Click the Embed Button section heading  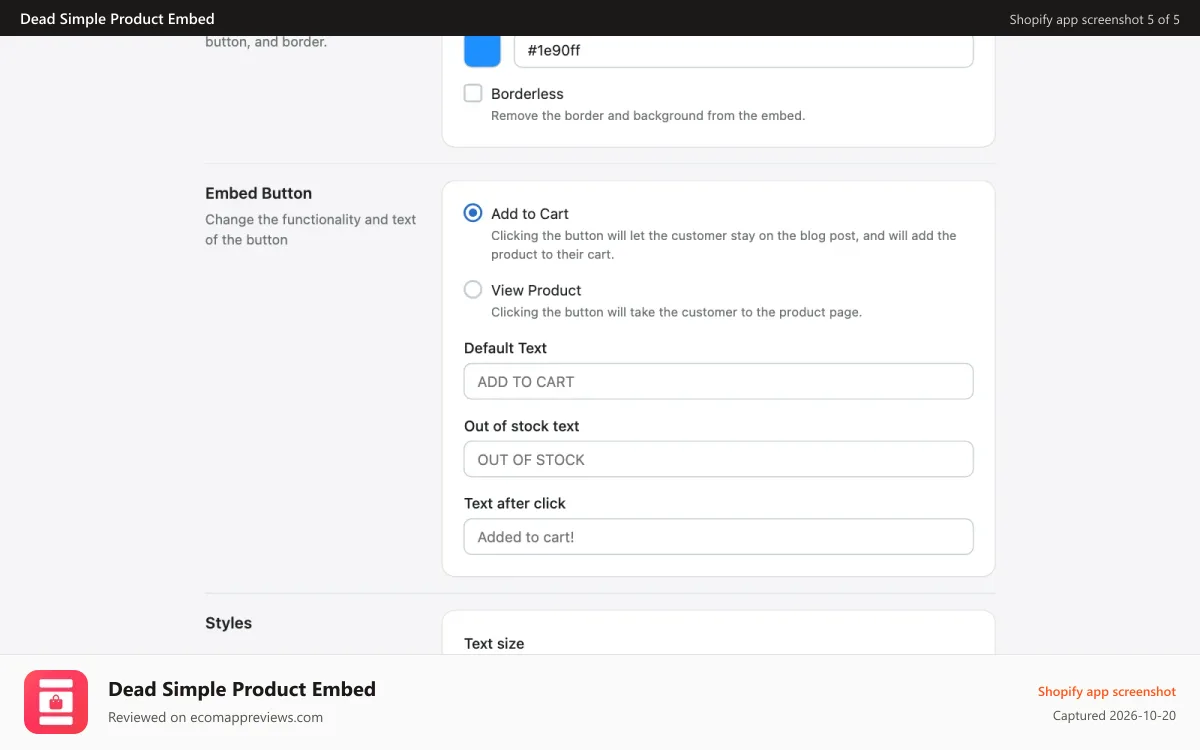258,193
